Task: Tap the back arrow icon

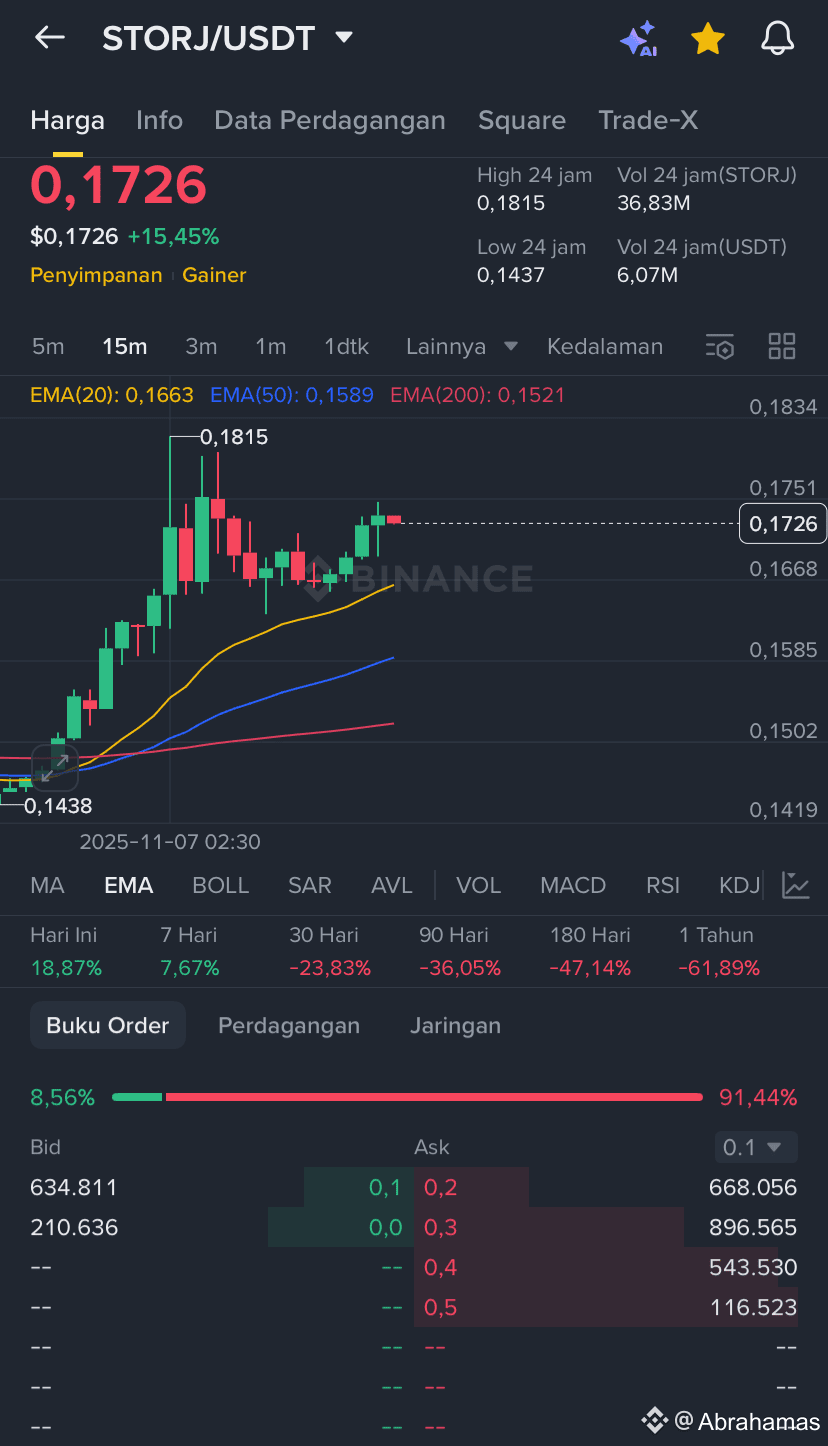Action: pos(49,38)
